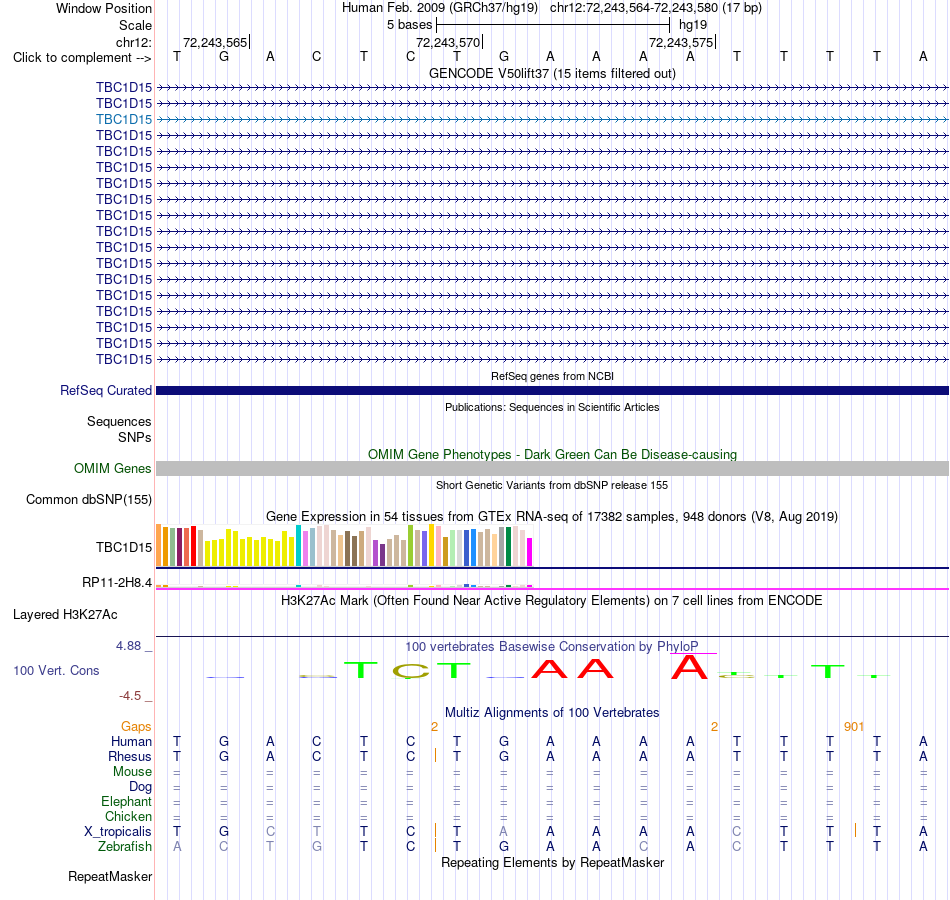Viewport: 950px width, 900px height.
Task: Click the '5 bases' scale text
Action: coord(410,25)
